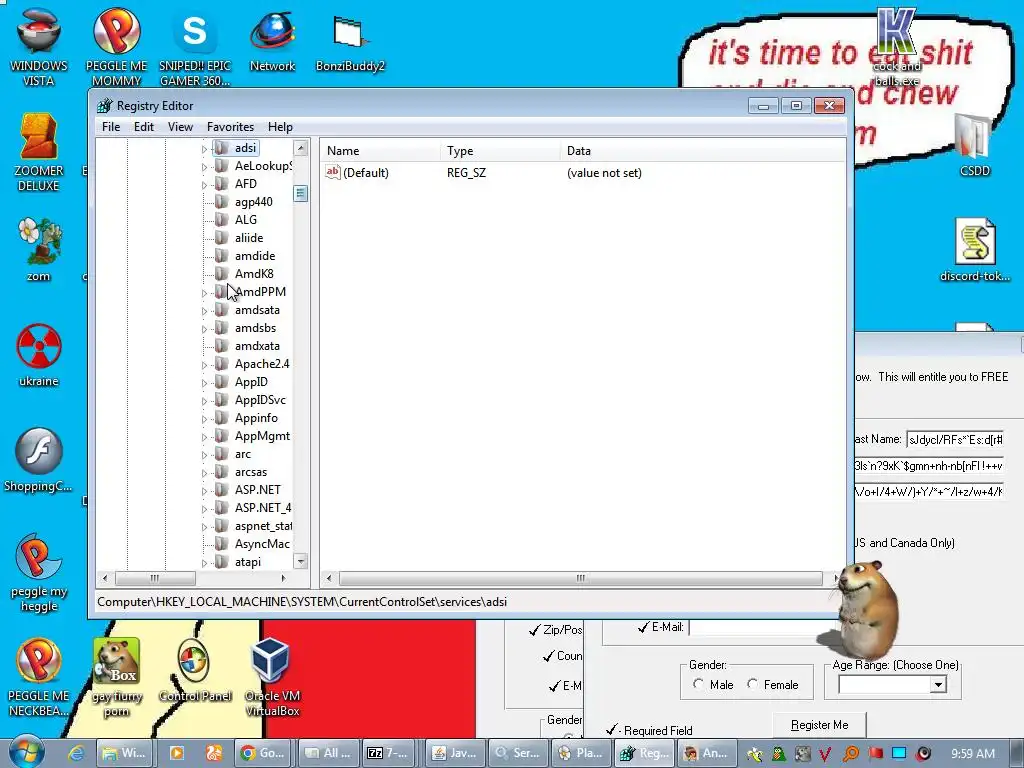The width and height of the screenshot is (1024, 768).
Task: Open the Edit menu in Registry Editor
Action: coord(144,127)
